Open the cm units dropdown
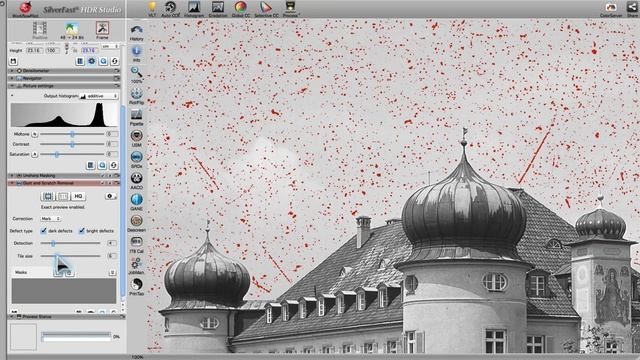 [110, 46]
